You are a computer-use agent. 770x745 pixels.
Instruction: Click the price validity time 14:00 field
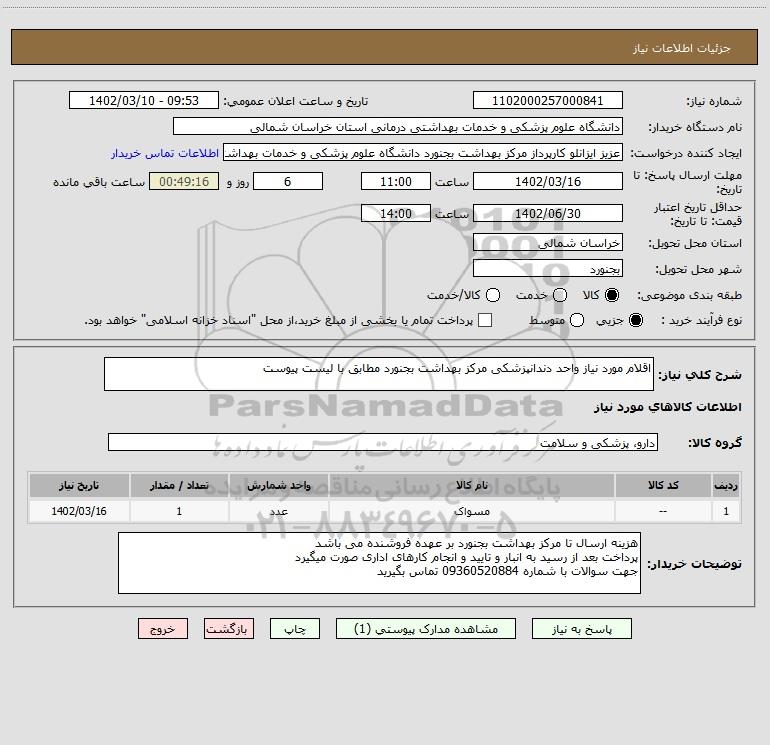(x=396, y=213)
